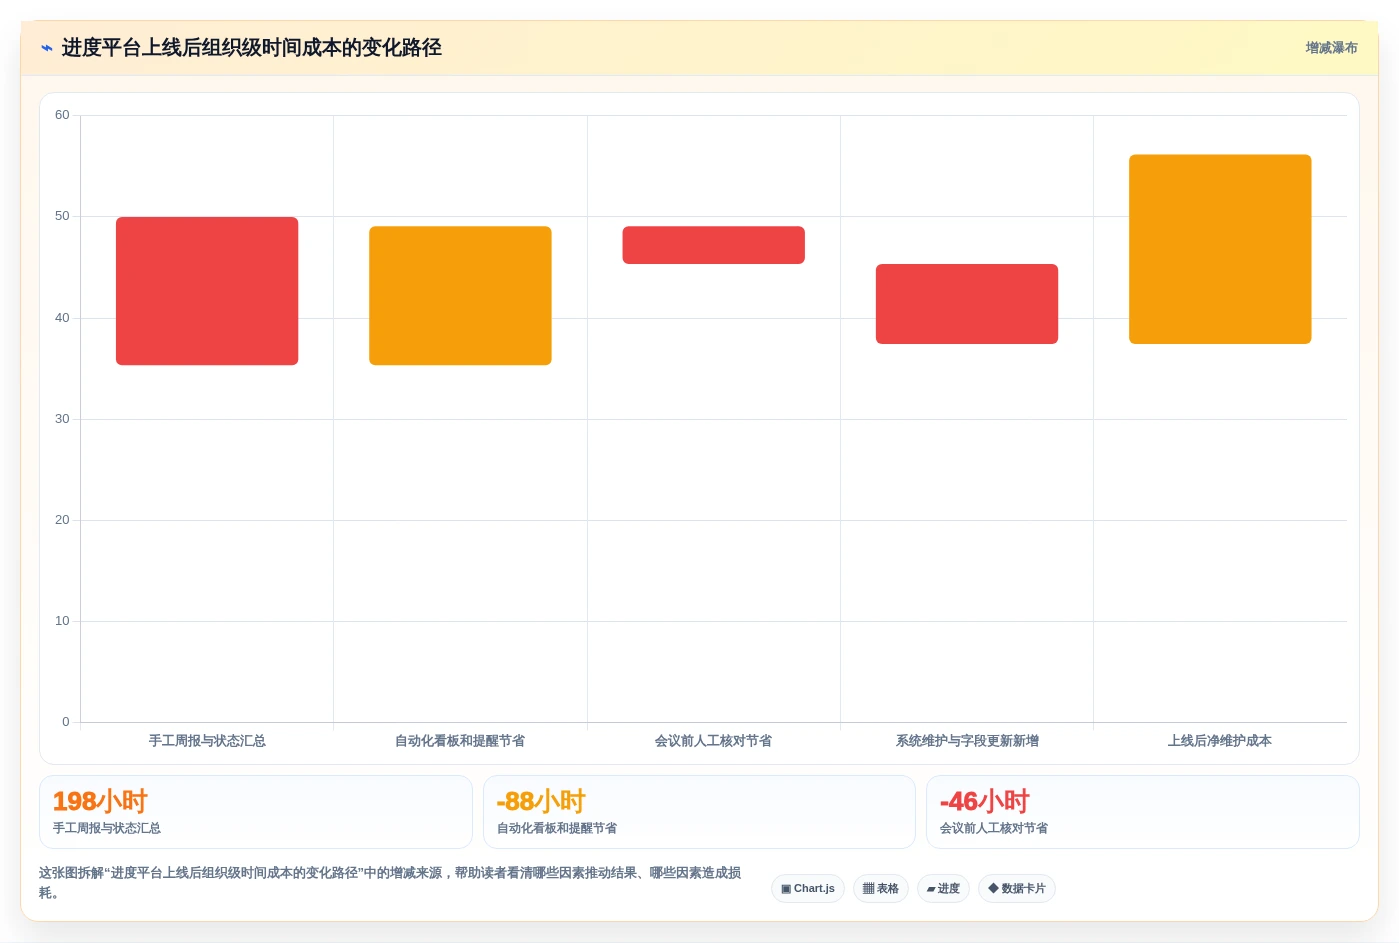Click the description paragraph below the cards
Screen dimensions: 1399x943
[390, 883]
